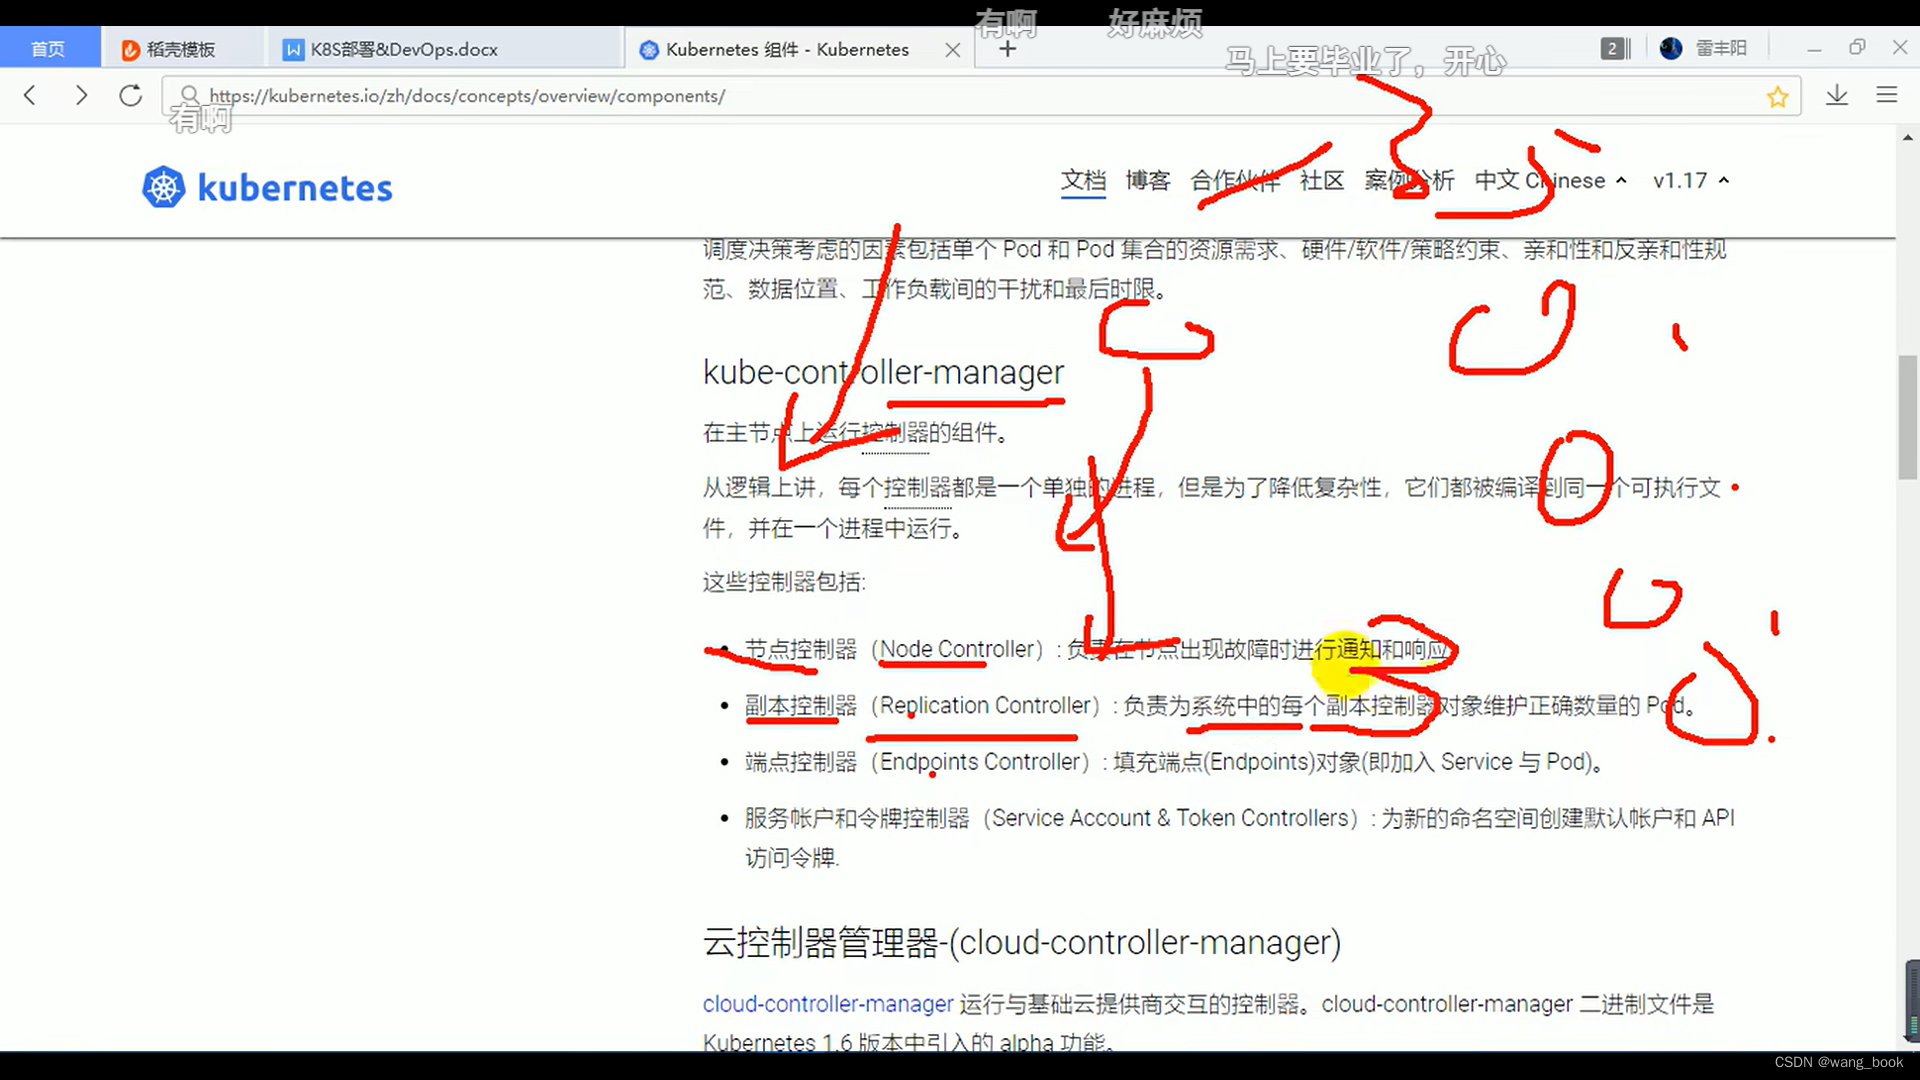1920x1080 pixels.
Task: Click the page vertical scrollbar thumb
Action: (x=1908, y=416)
